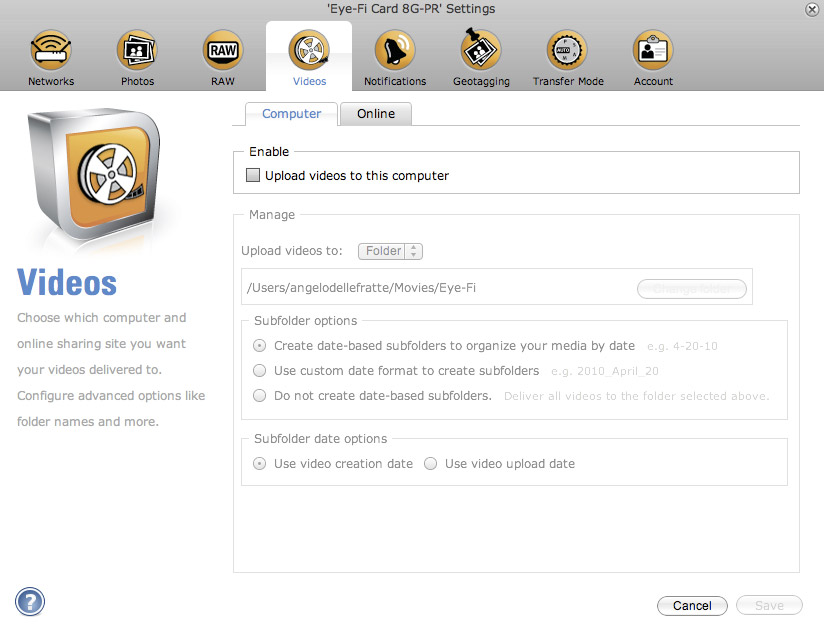Open the Geotagging settings pane
The height and width of the screenshot is (625, 824).
tap(481, 58)
